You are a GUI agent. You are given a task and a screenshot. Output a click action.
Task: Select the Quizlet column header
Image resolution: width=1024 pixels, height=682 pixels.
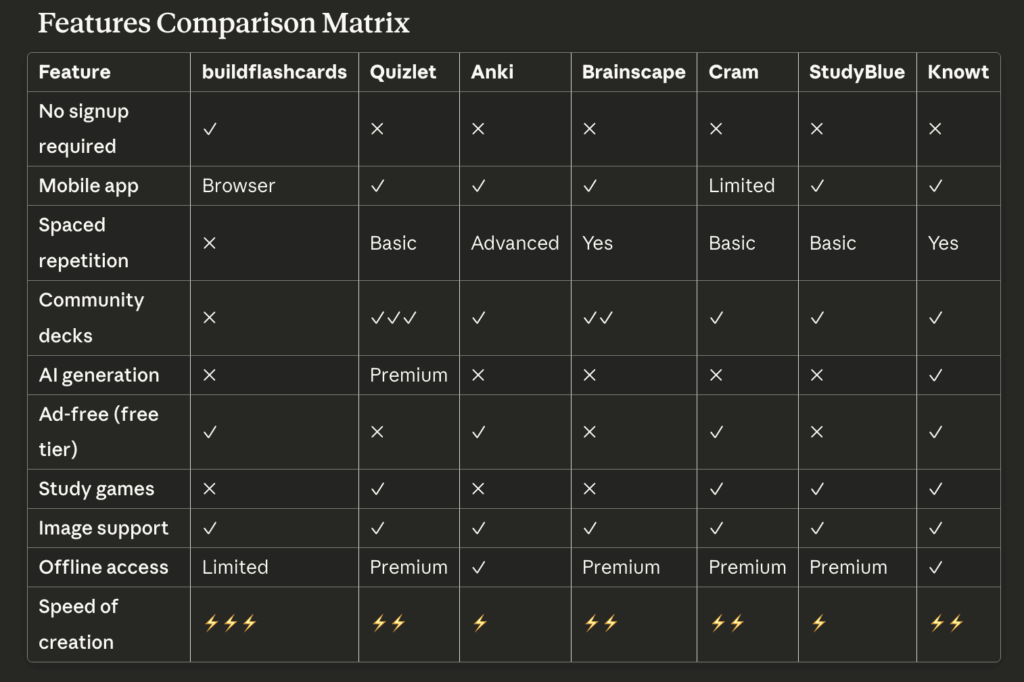(403, 72)
